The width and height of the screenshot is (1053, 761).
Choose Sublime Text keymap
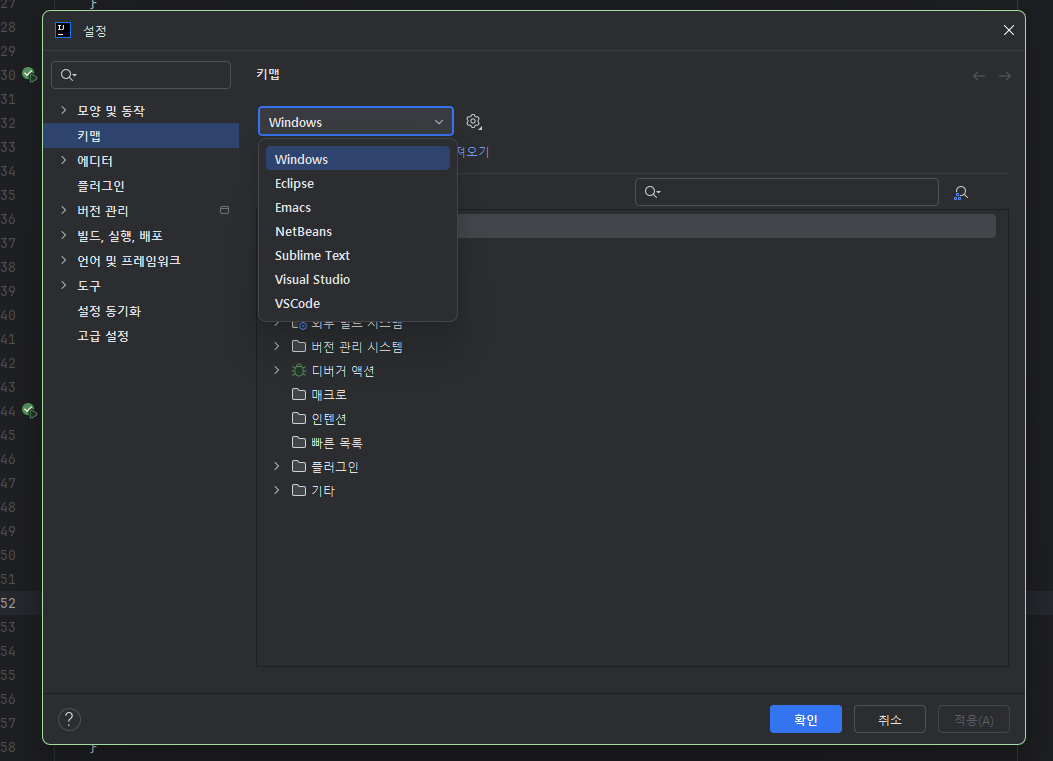[x=357, y=255]
